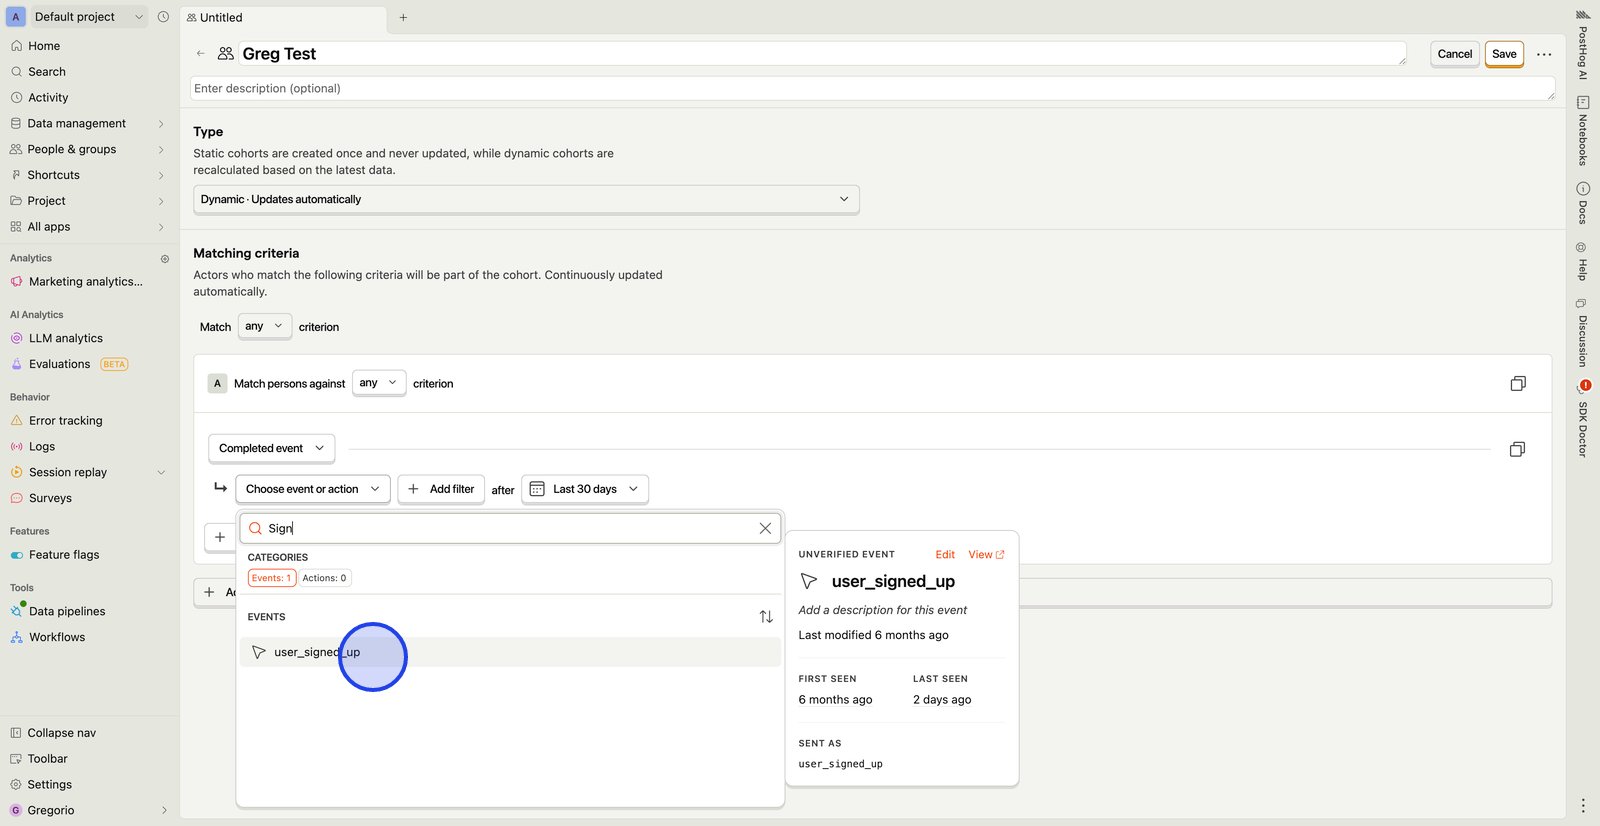Toggle the Actions: 0 category filter

click(324, 578)
